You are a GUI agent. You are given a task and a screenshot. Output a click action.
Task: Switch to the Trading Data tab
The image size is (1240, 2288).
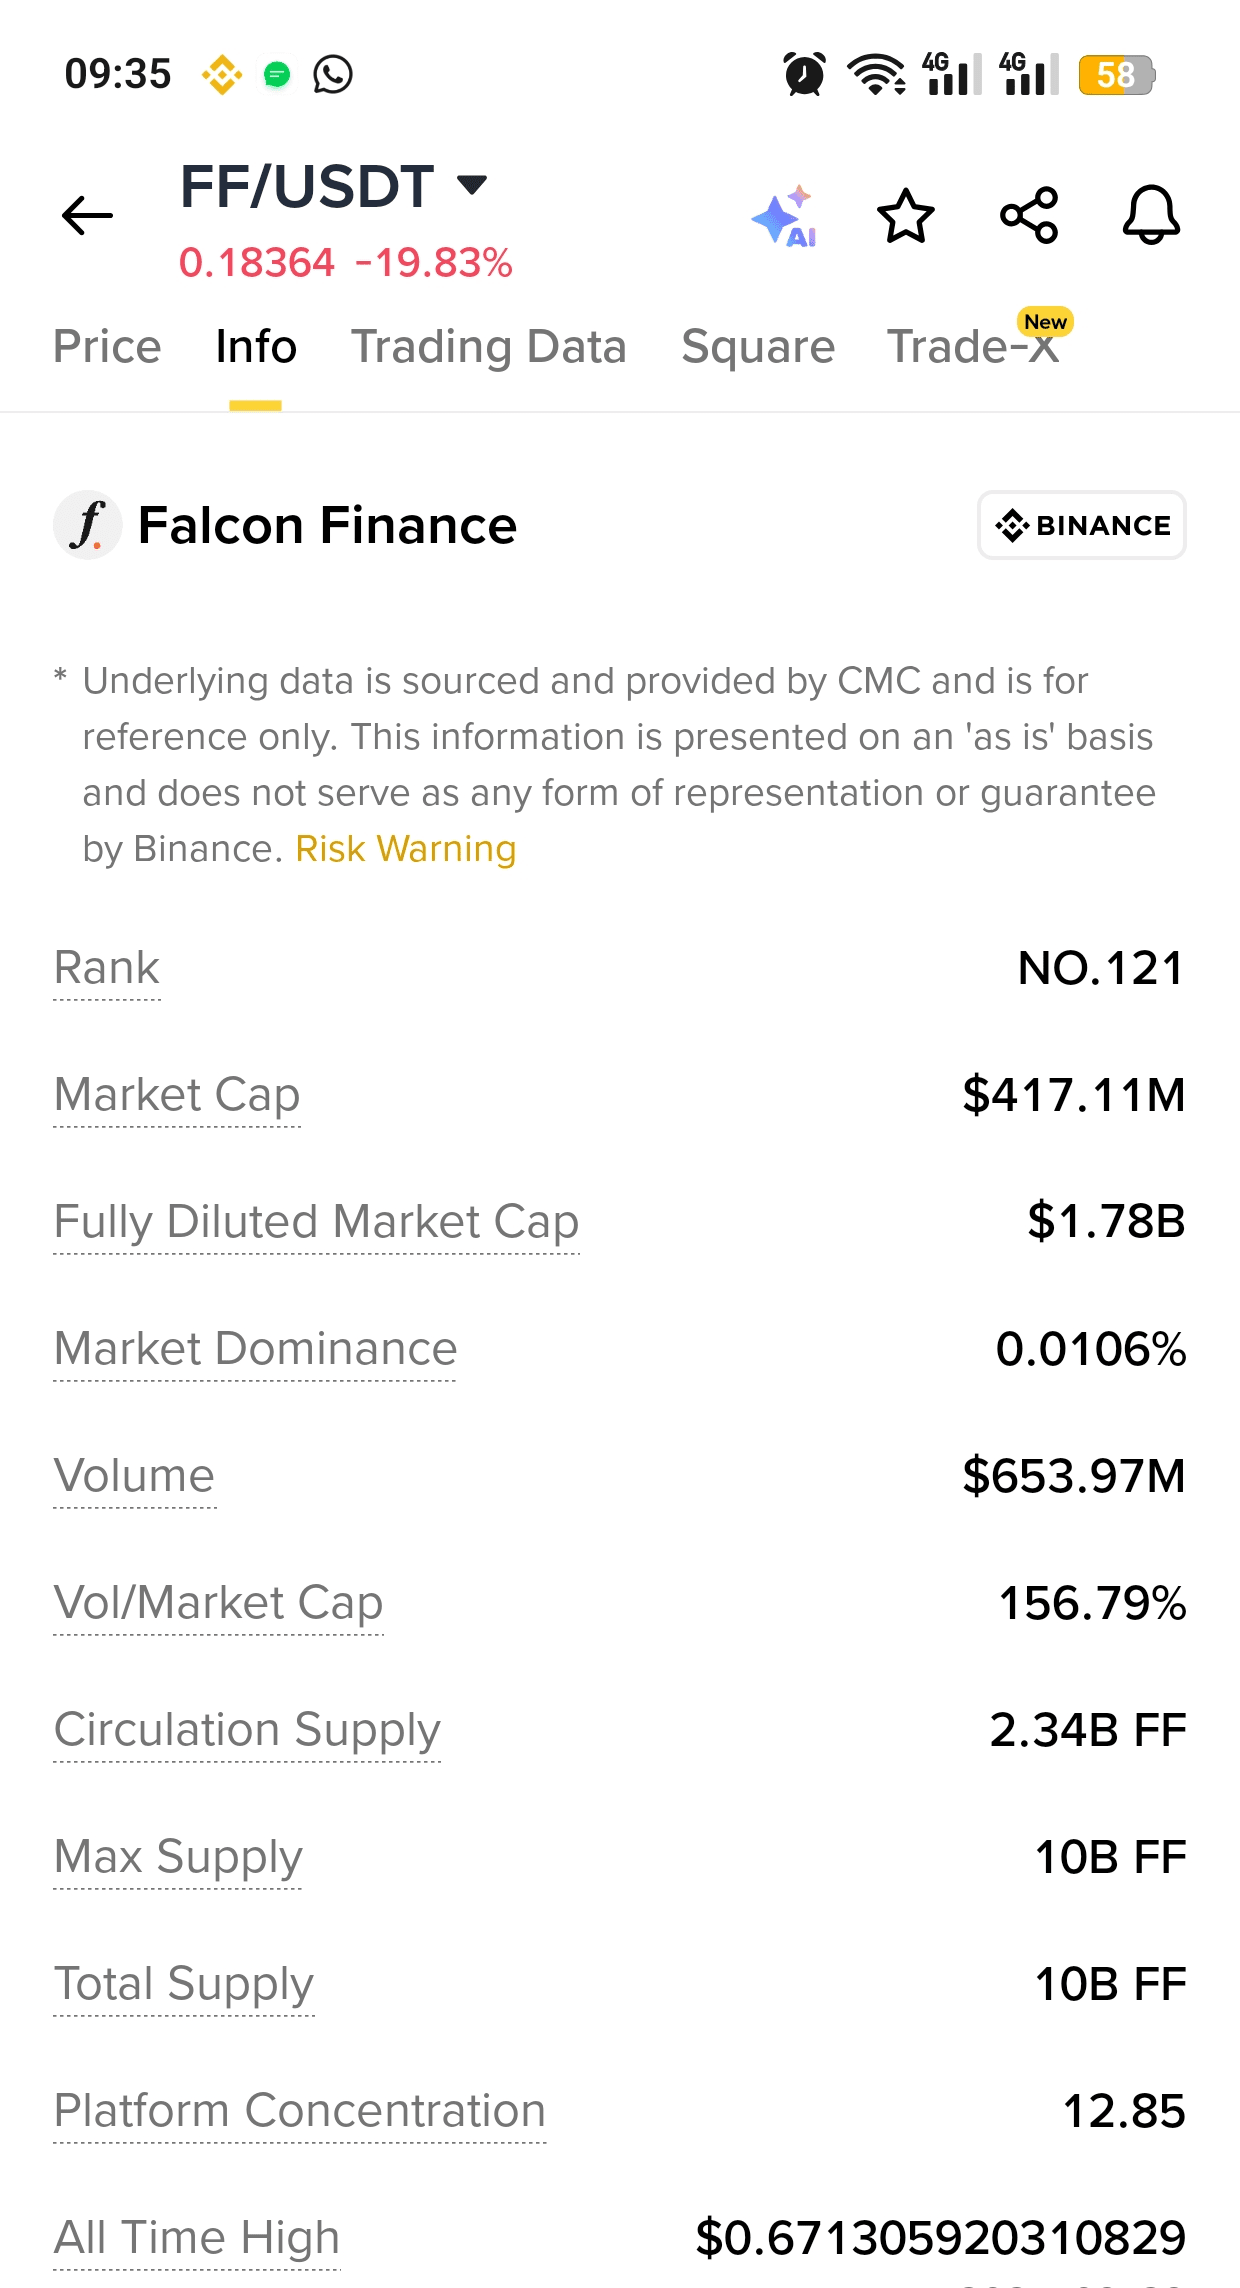pyautogui.click(x=488, y=347)
